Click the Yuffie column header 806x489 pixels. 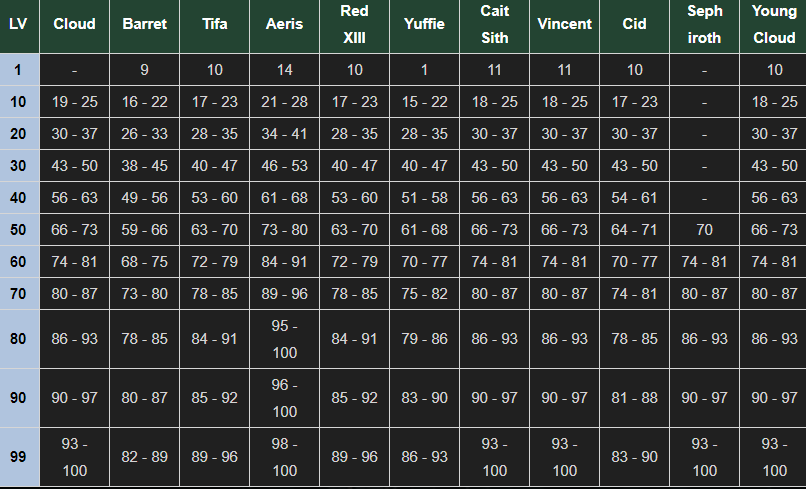[425, 24]
